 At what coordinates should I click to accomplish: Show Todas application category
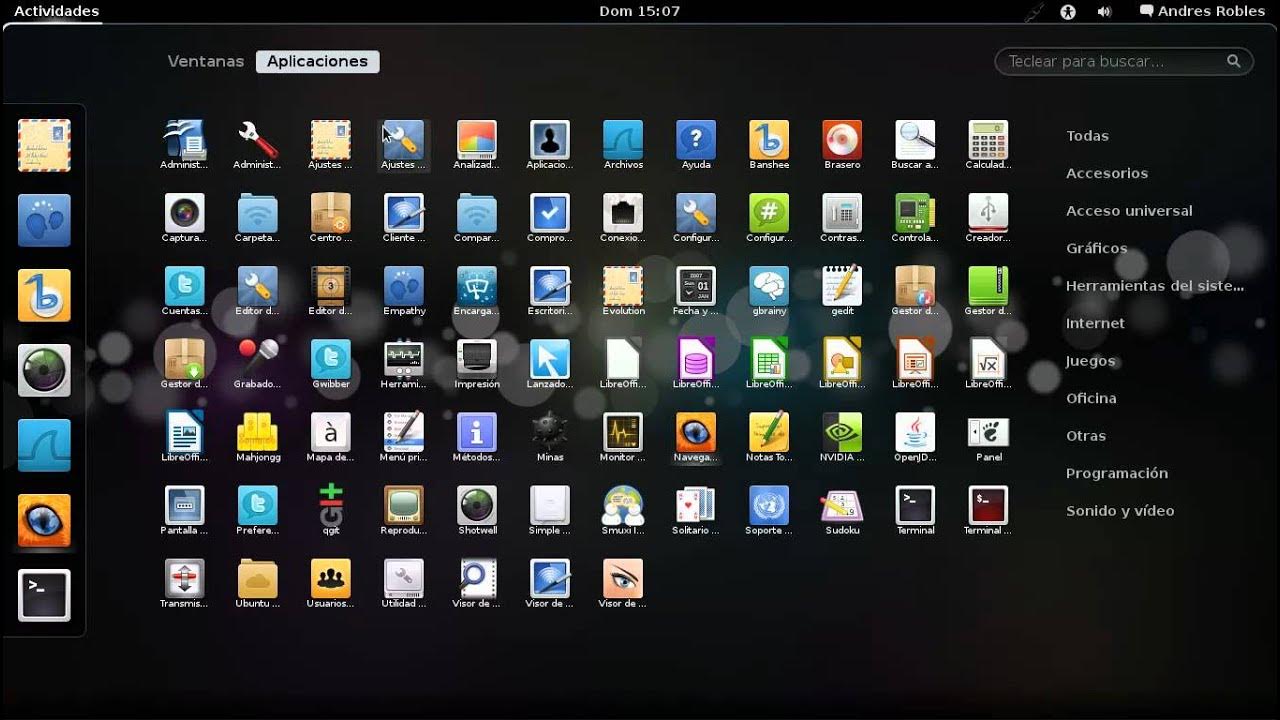click(1087, 136)
